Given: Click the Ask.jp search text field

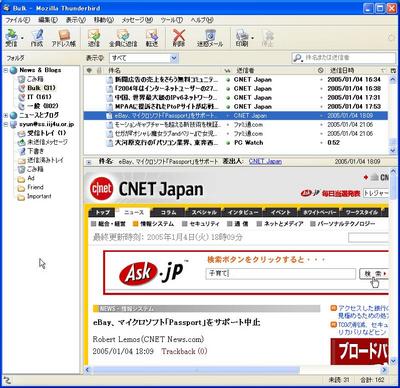Looking at the screenshot, I should (x=281, y=273).
